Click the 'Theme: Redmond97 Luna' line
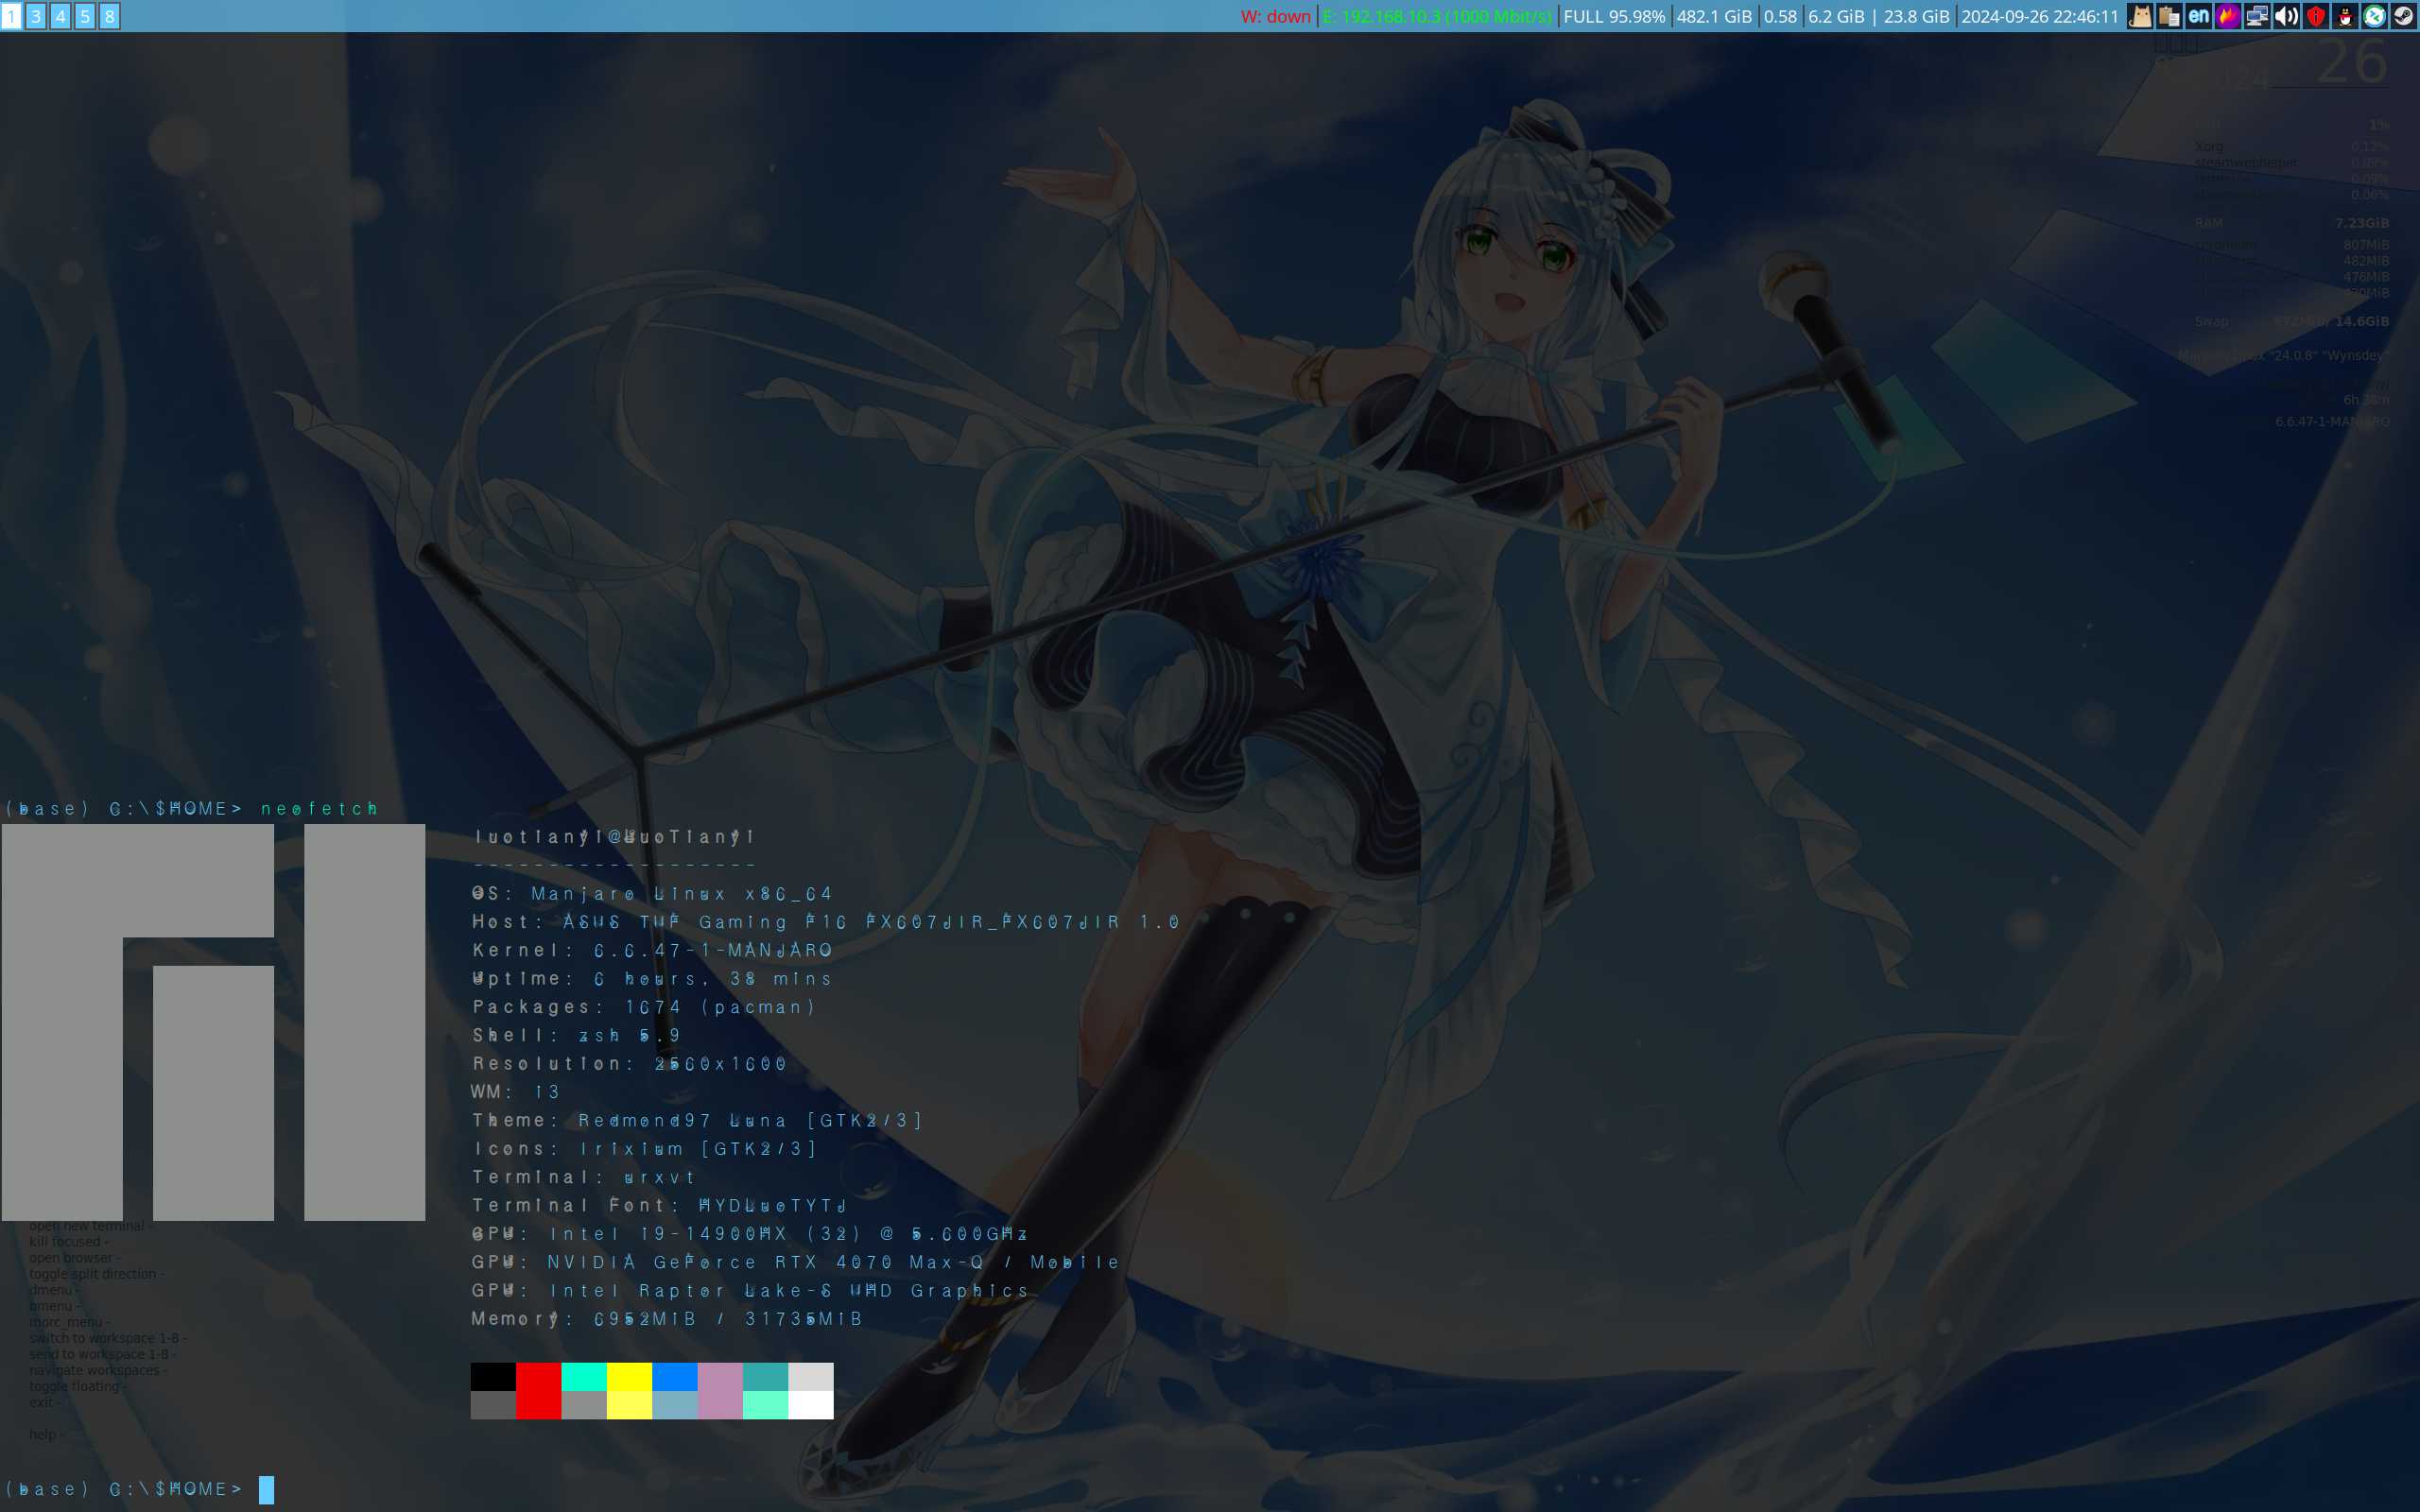Viewport: 2420px width, 1512px height. (x=697, y=1120)
